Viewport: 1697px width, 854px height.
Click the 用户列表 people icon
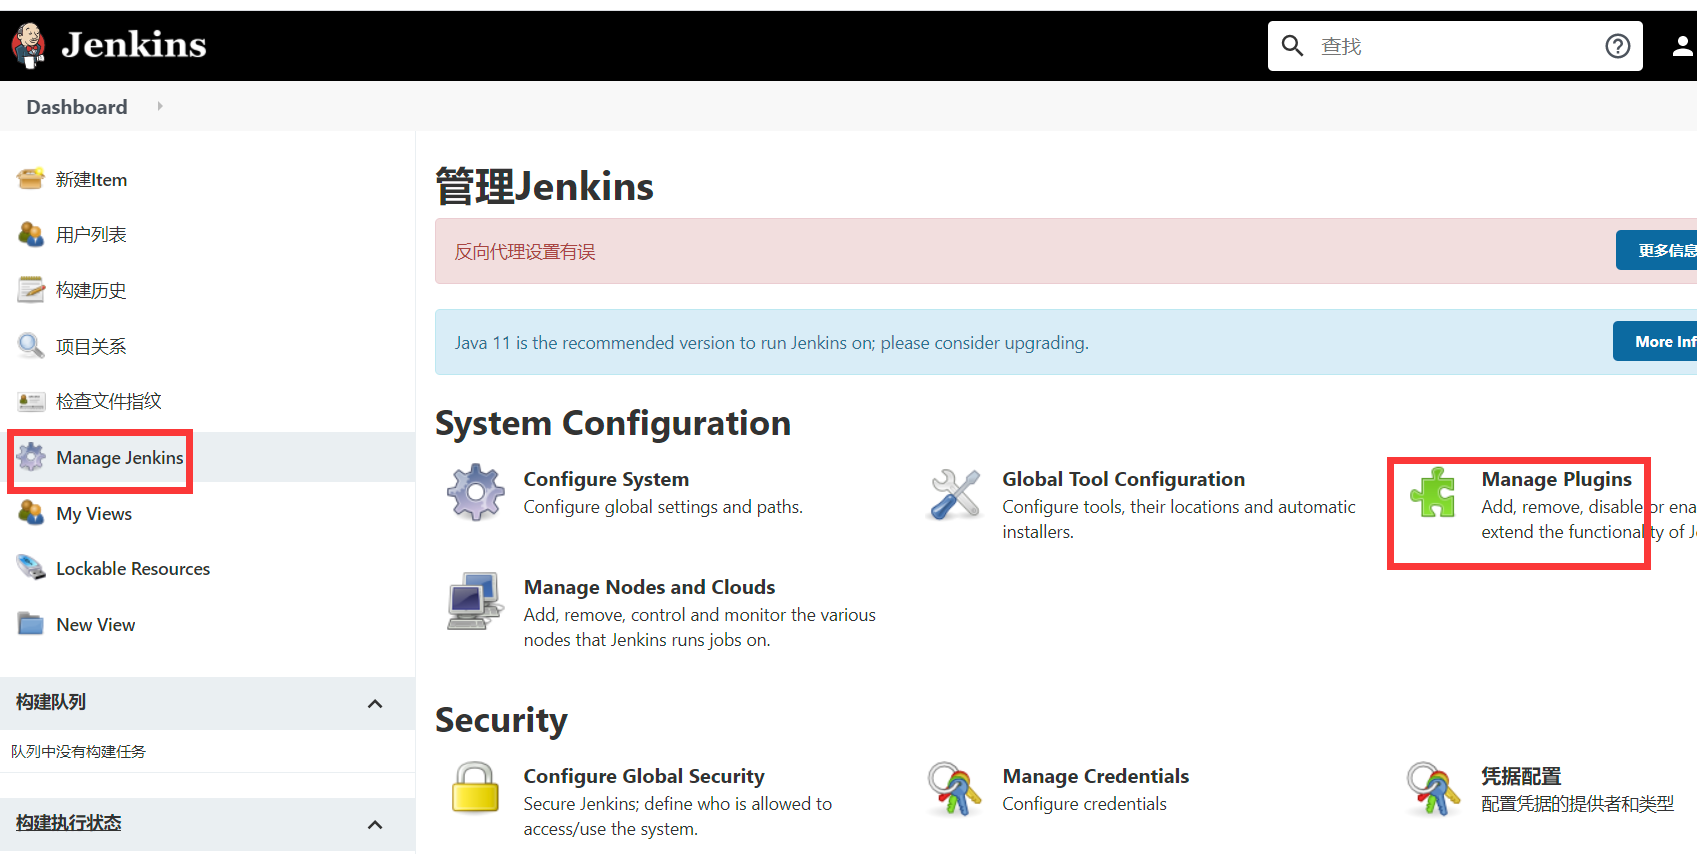pos(31,234)
